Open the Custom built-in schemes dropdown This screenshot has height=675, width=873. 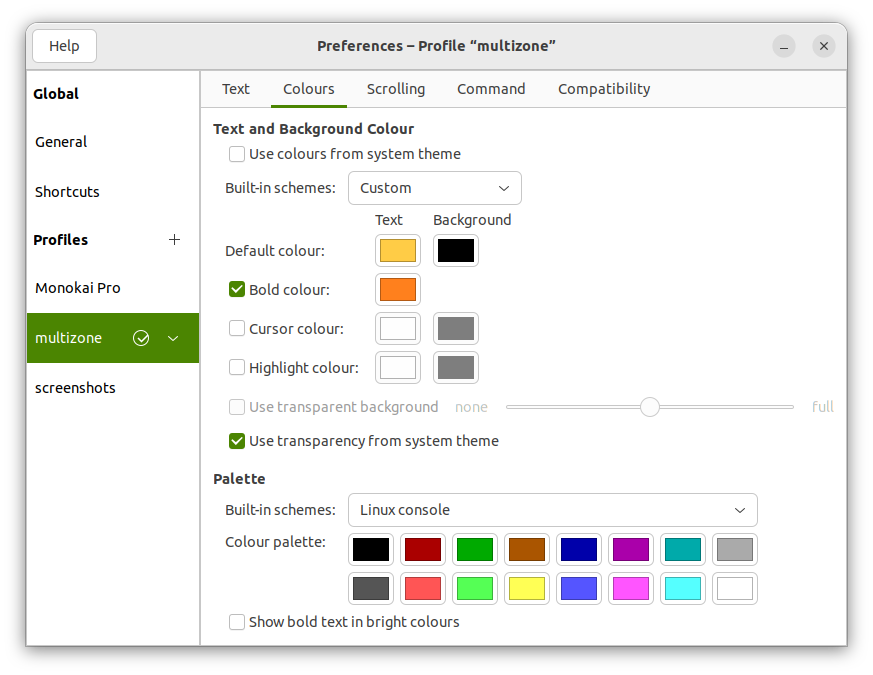click(434, 188)
